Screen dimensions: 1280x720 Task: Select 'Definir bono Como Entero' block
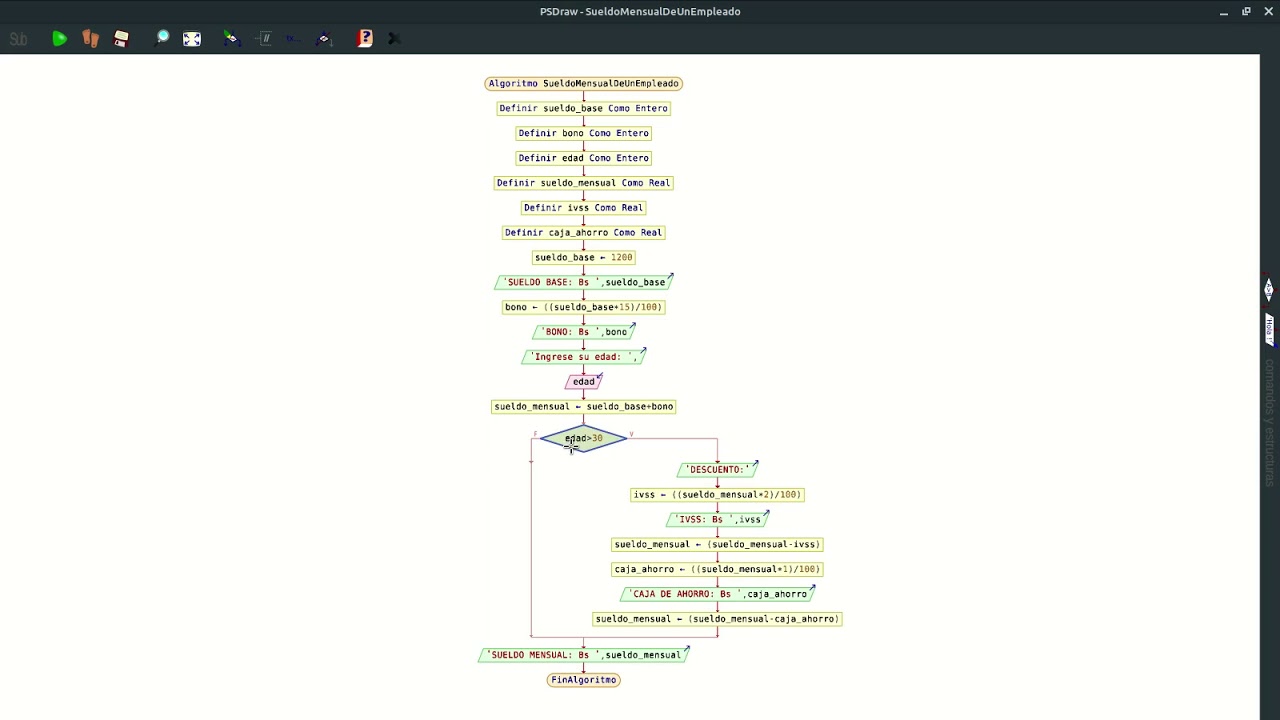[584, 133]
